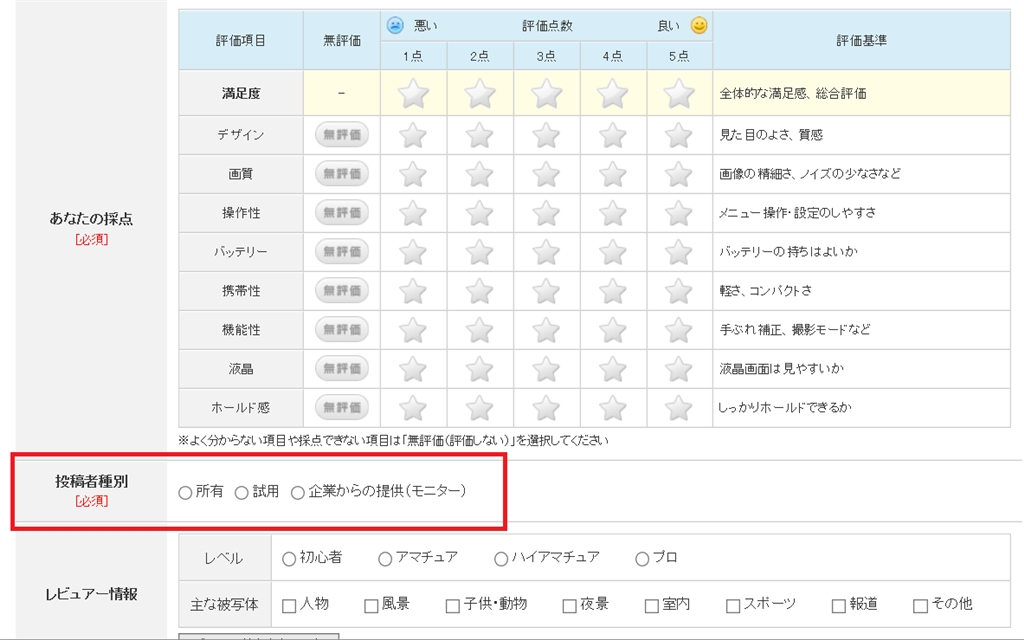The width and height of the screenshot is (1024, 640).
Task: Click バッテリーの持ちはよいか text
Action: point(788,251)
